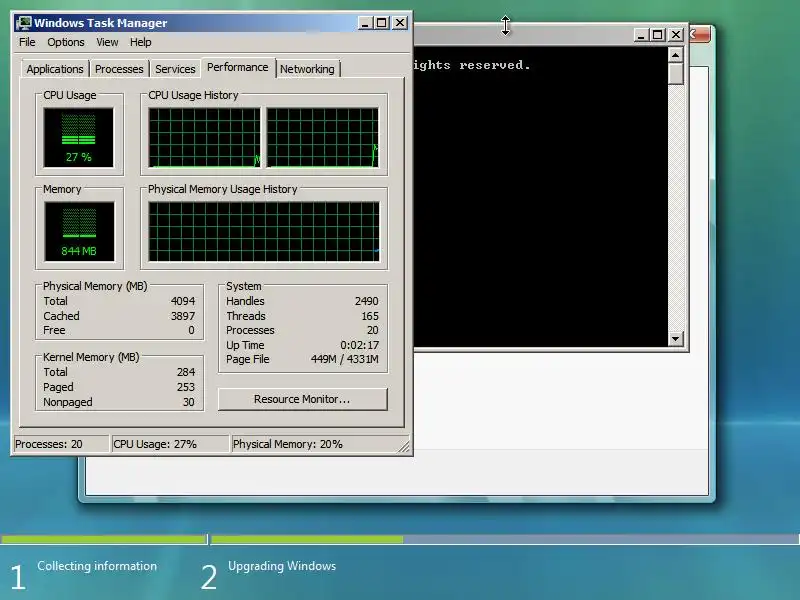
Task: Switch to the Services tab
Action: [x=175, y=69]
